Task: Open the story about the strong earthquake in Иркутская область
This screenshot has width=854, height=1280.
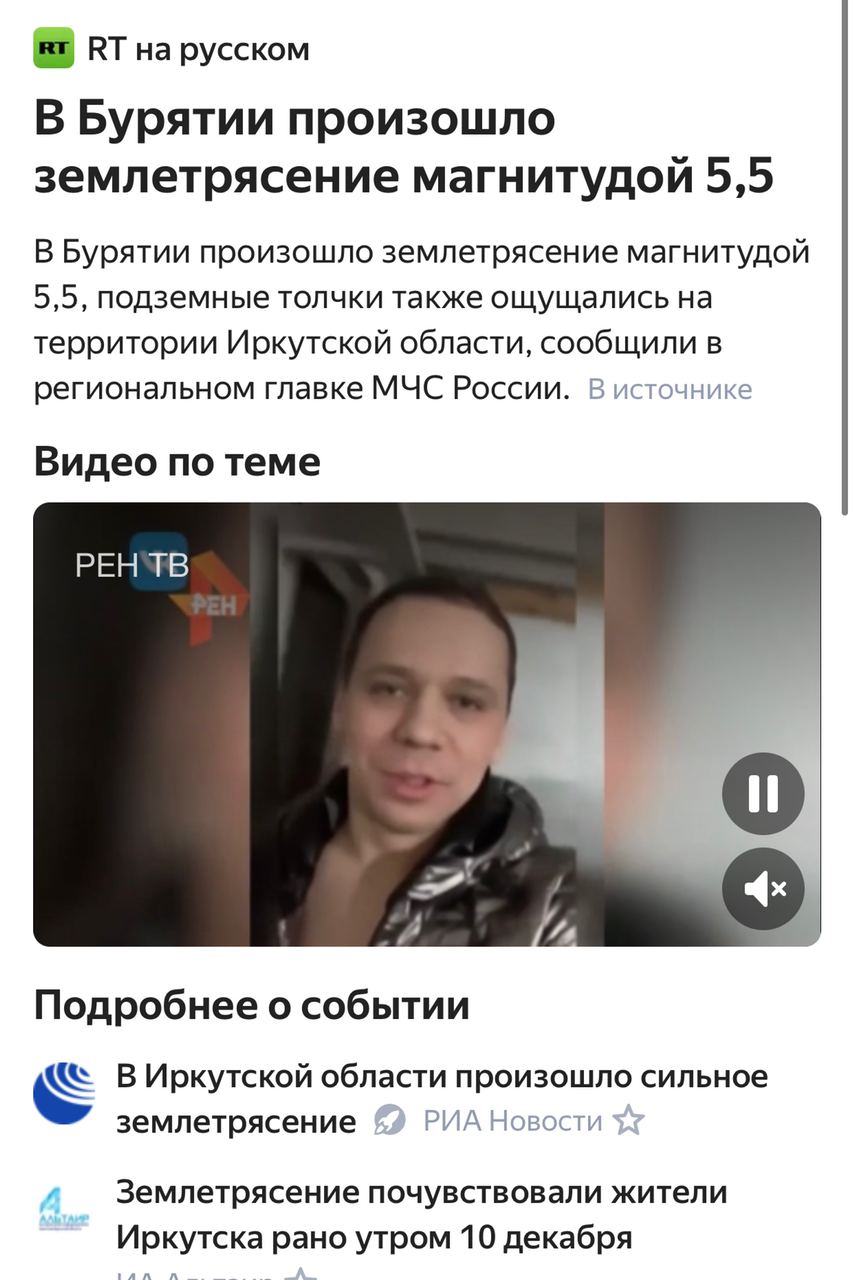Action: 442,1098
